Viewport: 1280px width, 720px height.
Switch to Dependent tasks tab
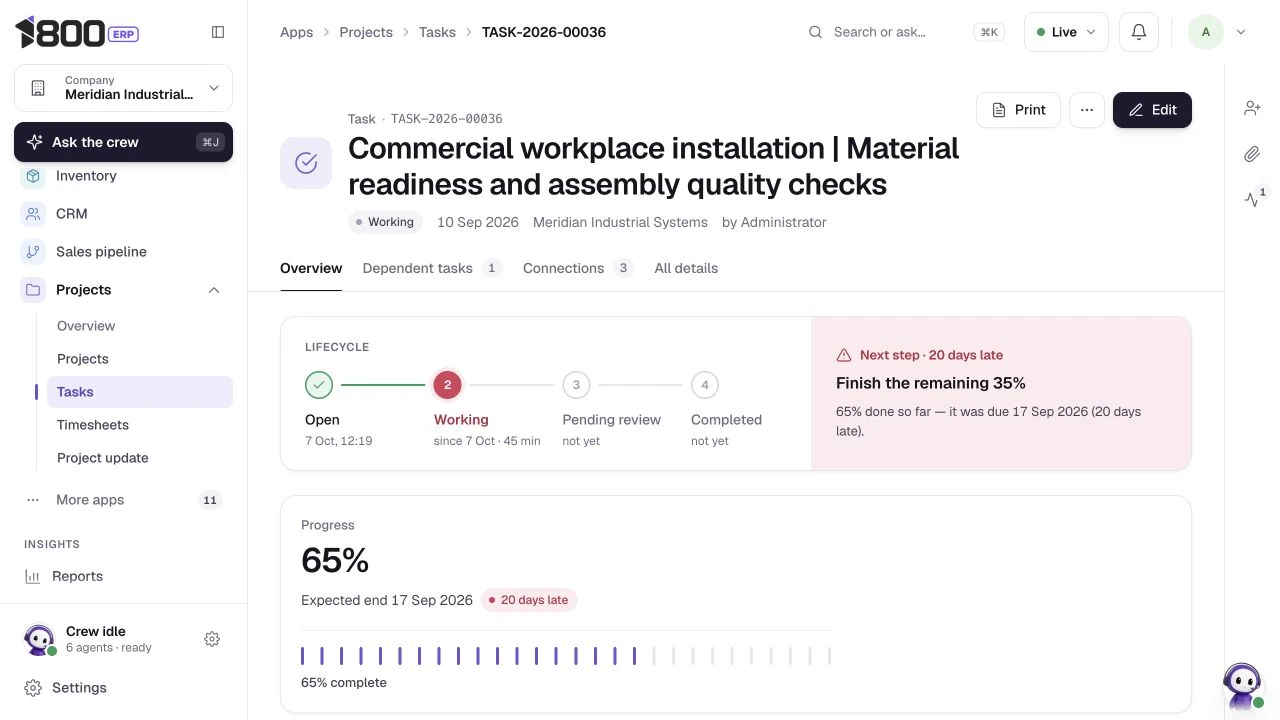click(x=432, y=268)
